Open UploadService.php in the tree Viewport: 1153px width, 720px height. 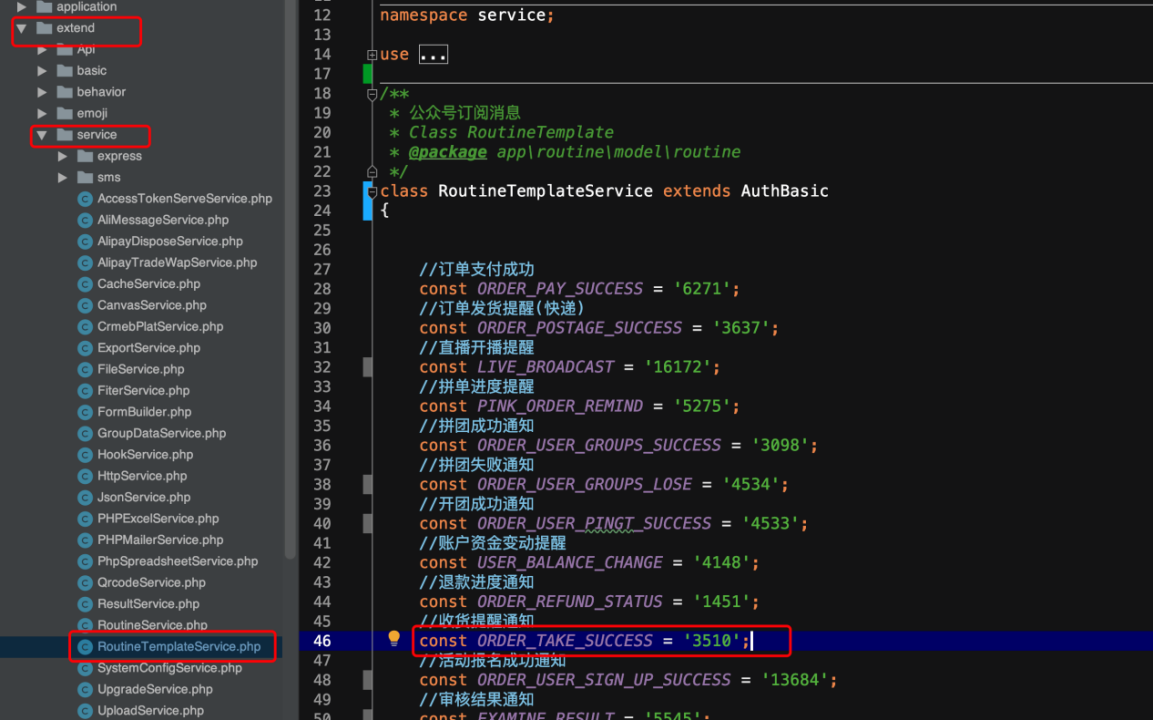pos(151,710)
